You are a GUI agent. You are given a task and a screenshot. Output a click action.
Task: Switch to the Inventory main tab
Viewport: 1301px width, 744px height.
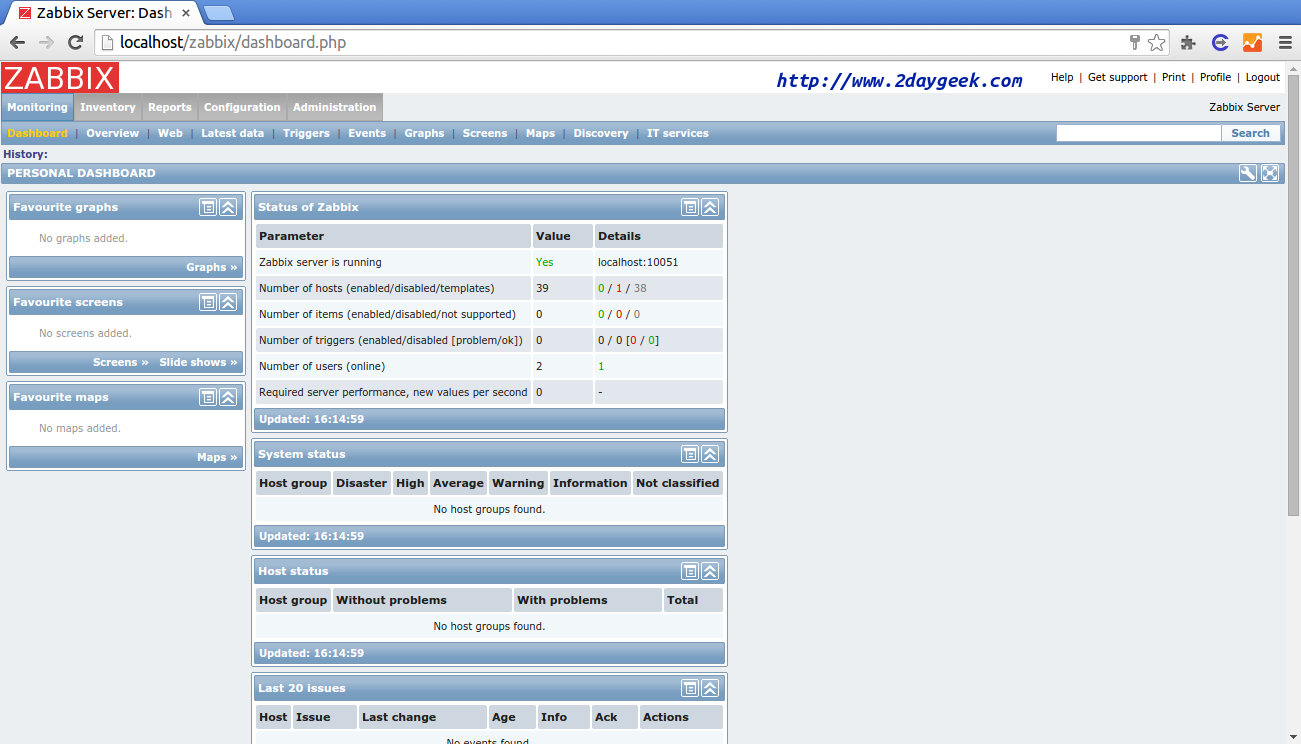[x=108, y=107]
